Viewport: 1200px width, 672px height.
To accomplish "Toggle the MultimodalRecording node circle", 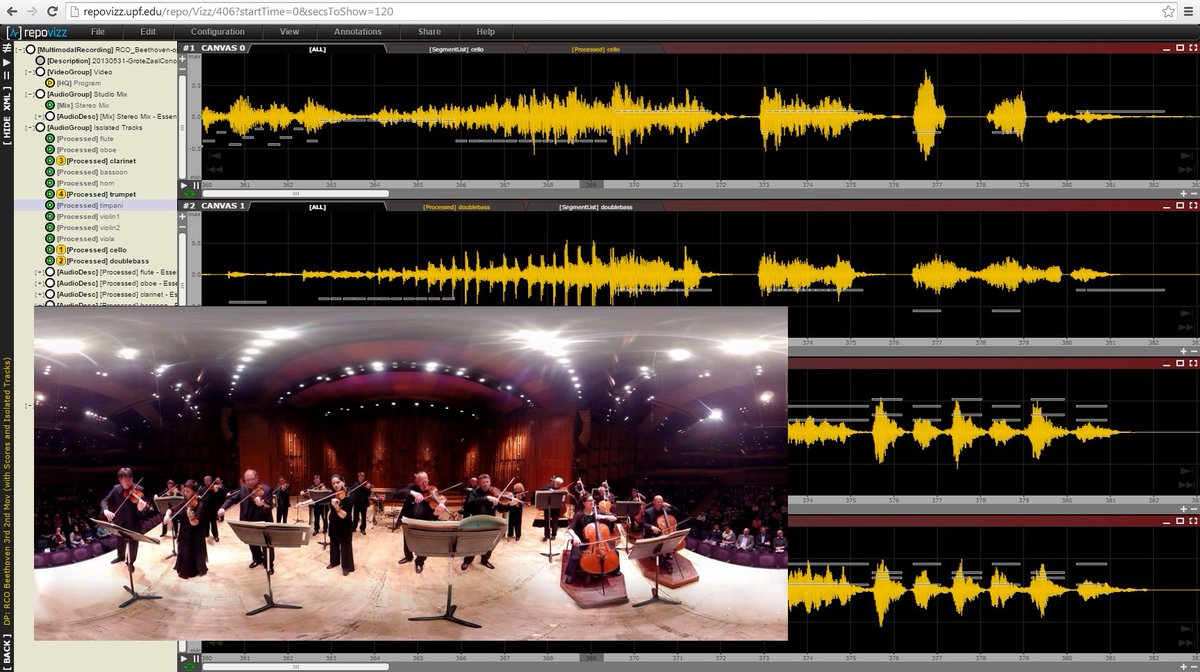I will point(31,49).
